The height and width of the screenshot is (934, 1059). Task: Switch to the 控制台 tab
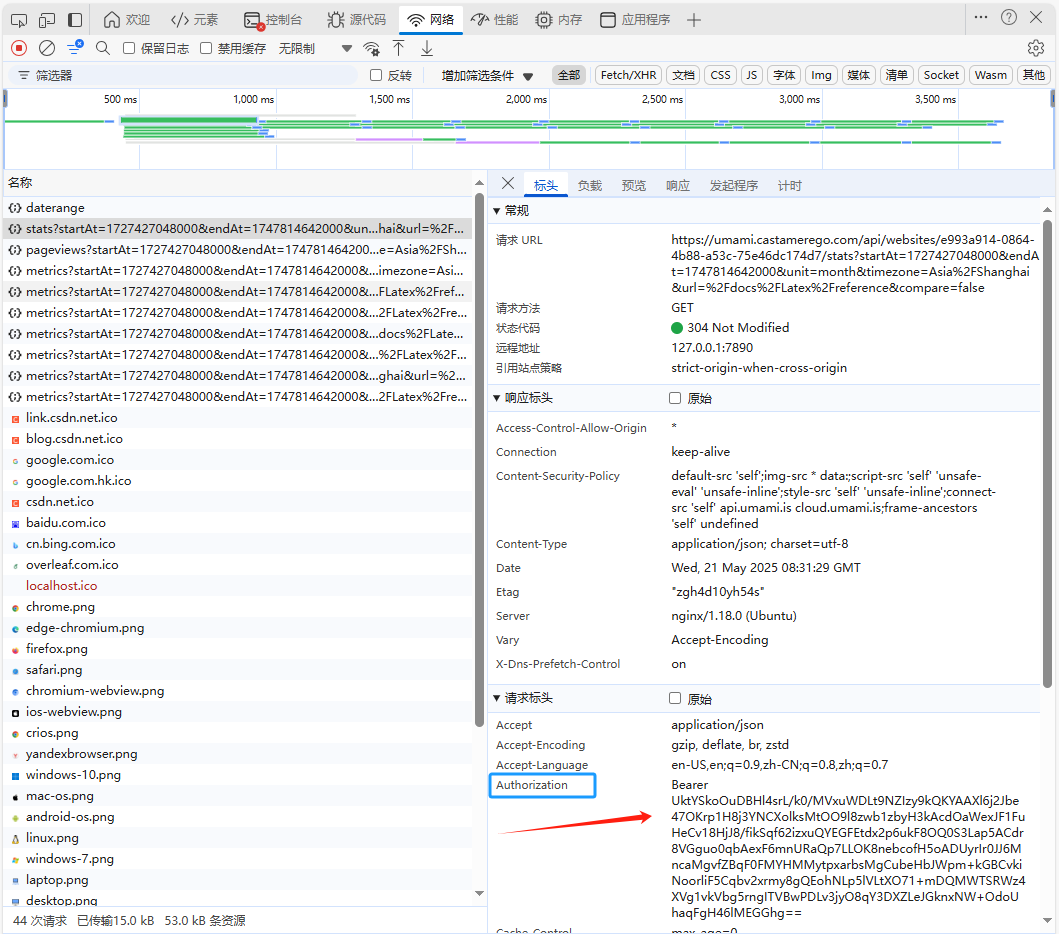(x=273, y=20)
